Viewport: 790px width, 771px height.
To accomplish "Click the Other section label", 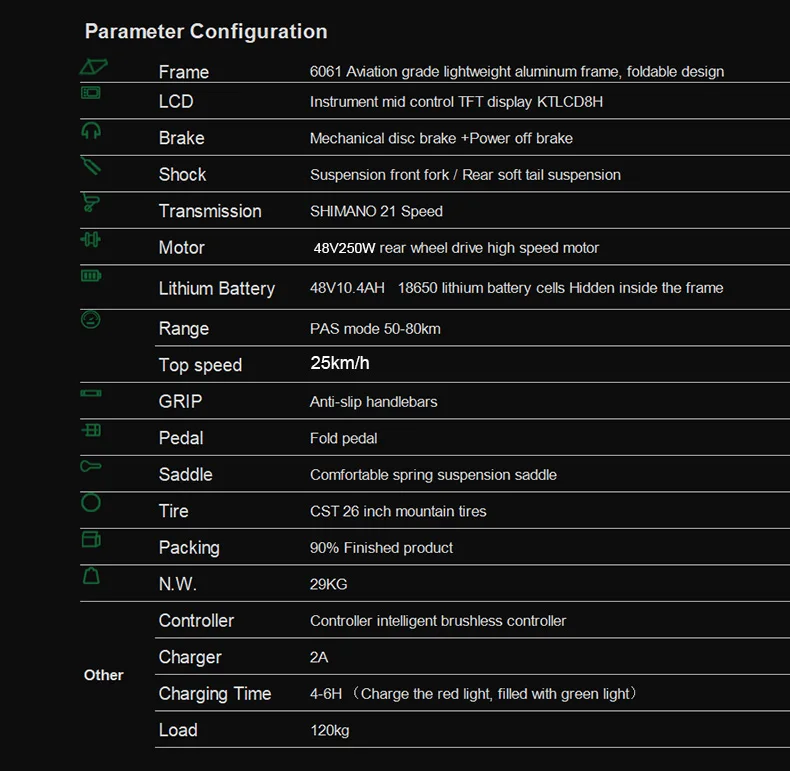I will (x=103, y=675).
